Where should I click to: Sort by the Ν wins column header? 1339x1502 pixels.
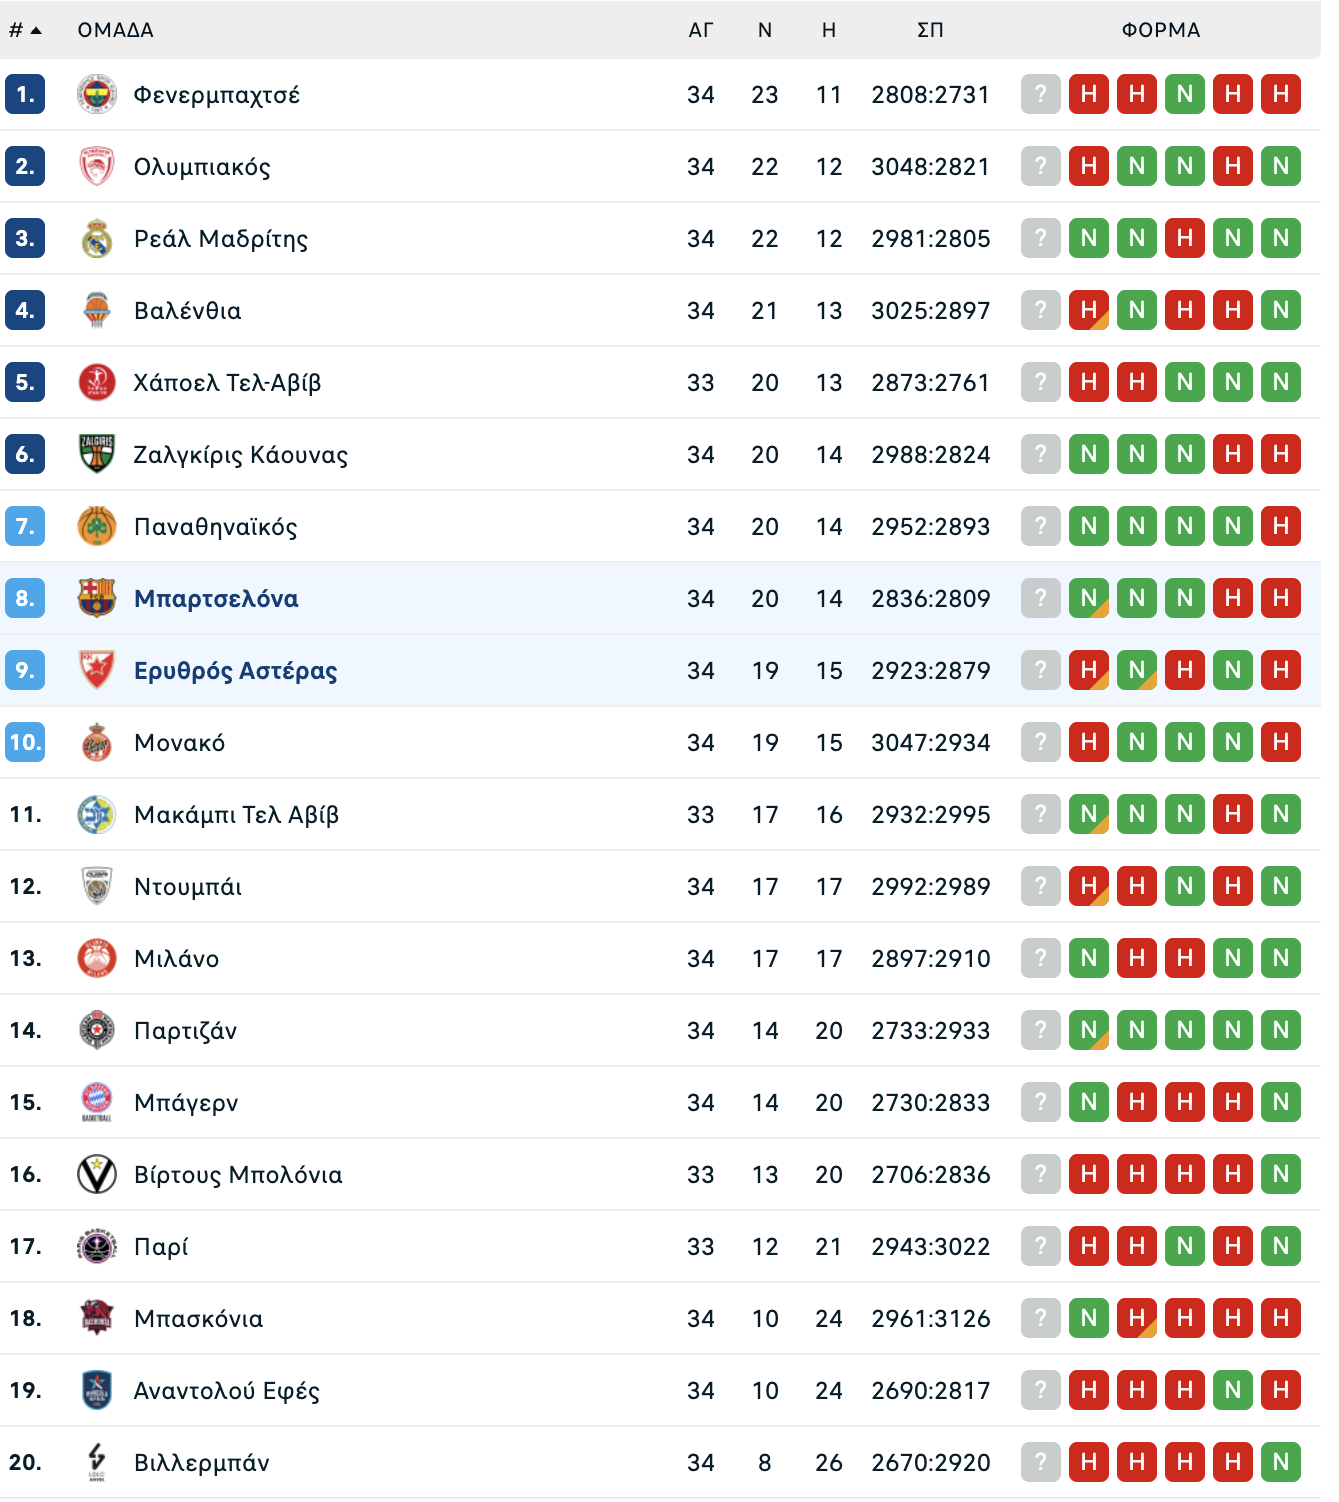(x=765, y=30)
